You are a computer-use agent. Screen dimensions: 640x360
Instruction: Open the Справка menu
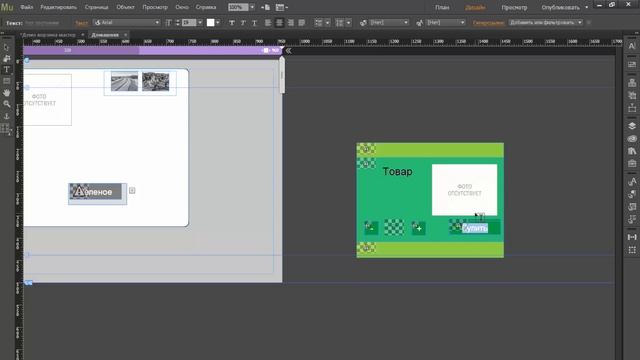click(206, 7)
